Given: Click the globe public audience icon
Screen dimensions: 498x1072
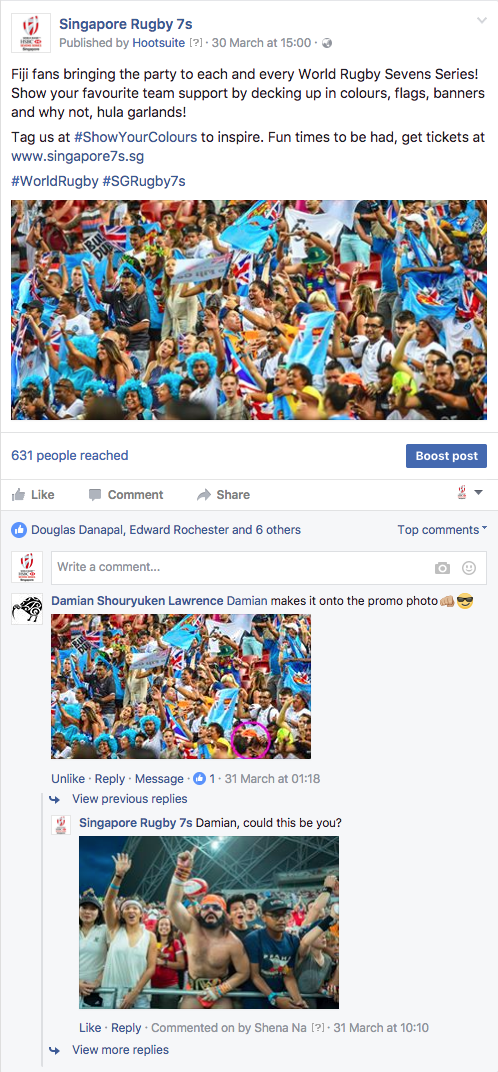Looking at the screenshot, I should coord(326,43).
